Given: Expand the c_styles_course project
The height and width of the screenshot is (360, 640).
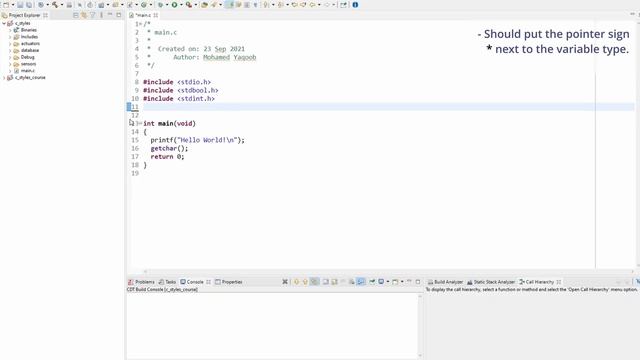Looking at the screenshot, I should coord(4,78).
